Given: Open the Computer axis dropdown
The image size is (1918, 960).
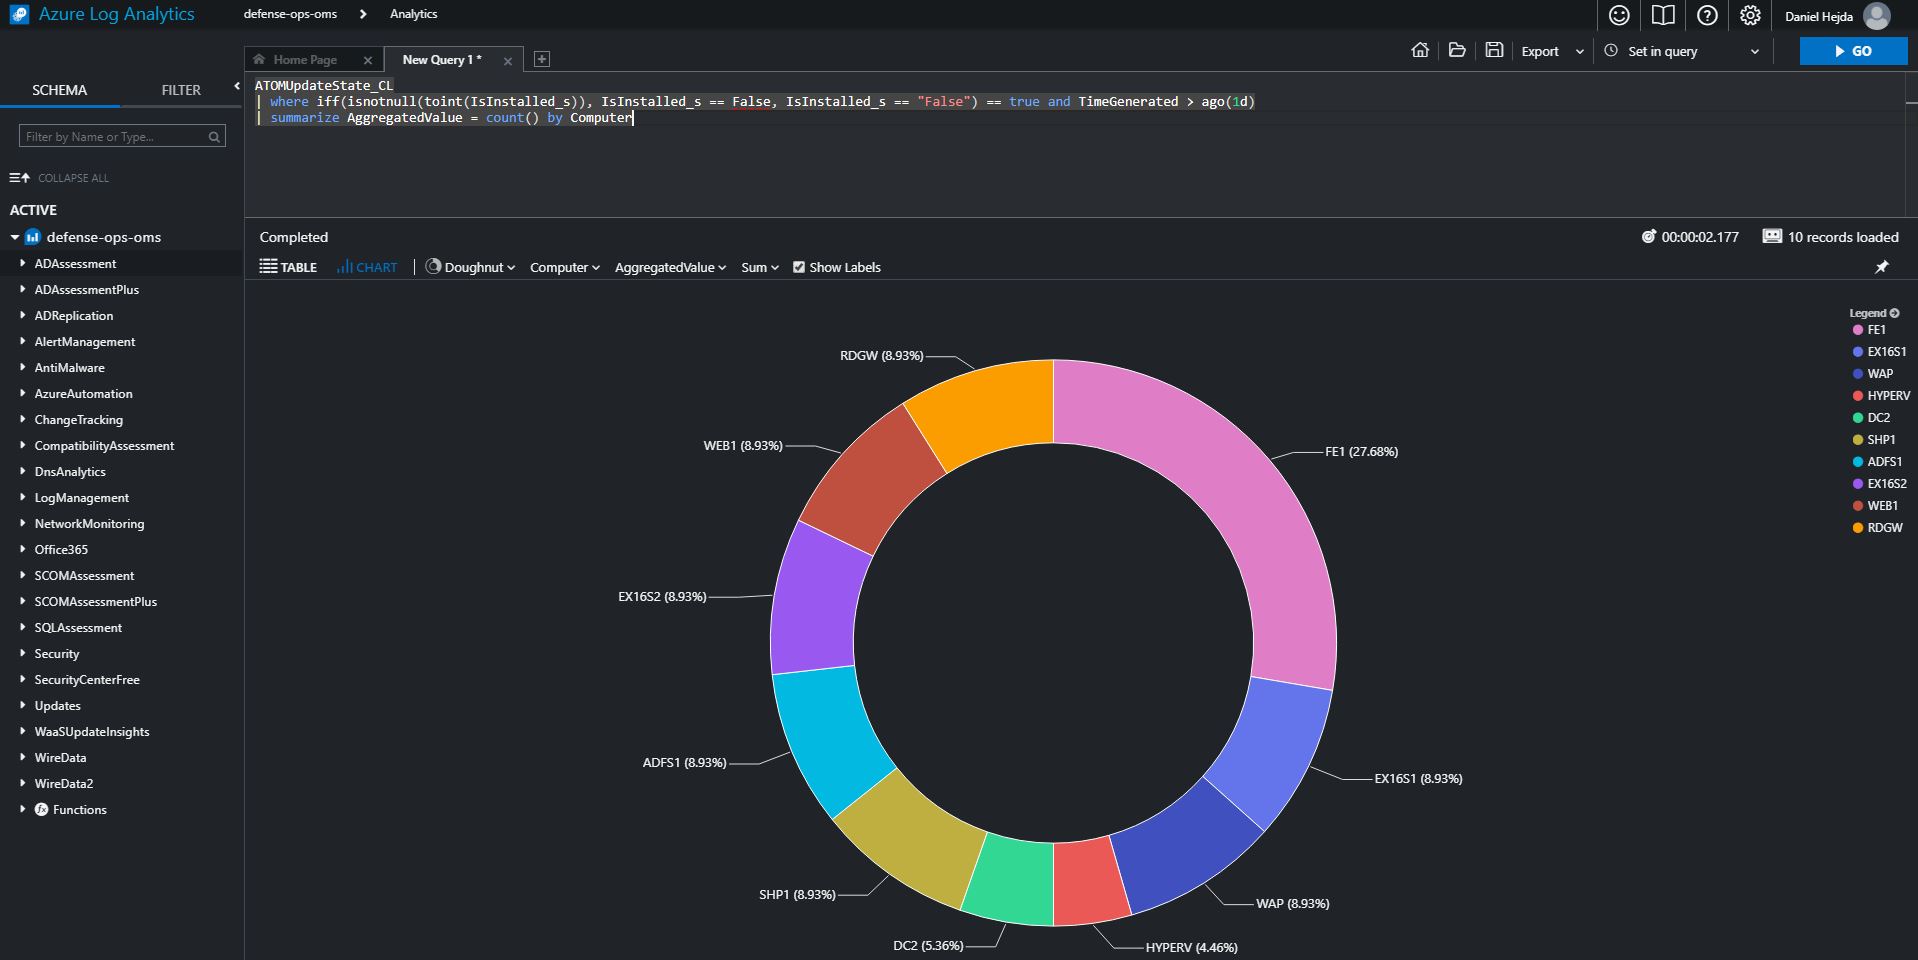Looking at the screenshot, I should 565,267.
